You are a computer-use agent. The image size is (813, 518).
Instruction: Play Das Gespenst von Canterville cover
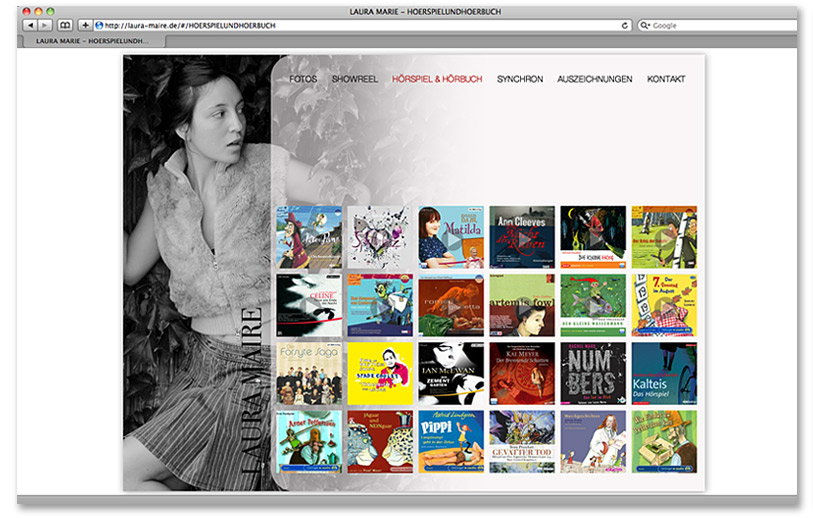[380, 305]
